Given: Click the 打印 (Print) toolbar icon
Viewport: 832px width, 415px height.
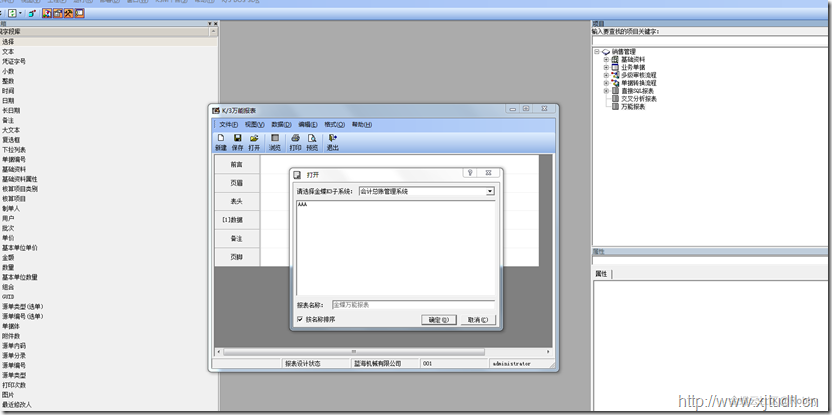Looking at the screenshot, I should click(295, 138).
